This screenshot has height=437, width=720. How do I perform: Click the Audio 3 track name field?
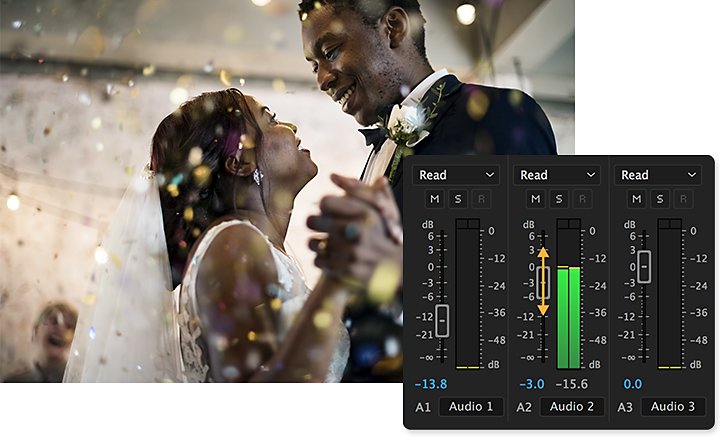point(673,407)
